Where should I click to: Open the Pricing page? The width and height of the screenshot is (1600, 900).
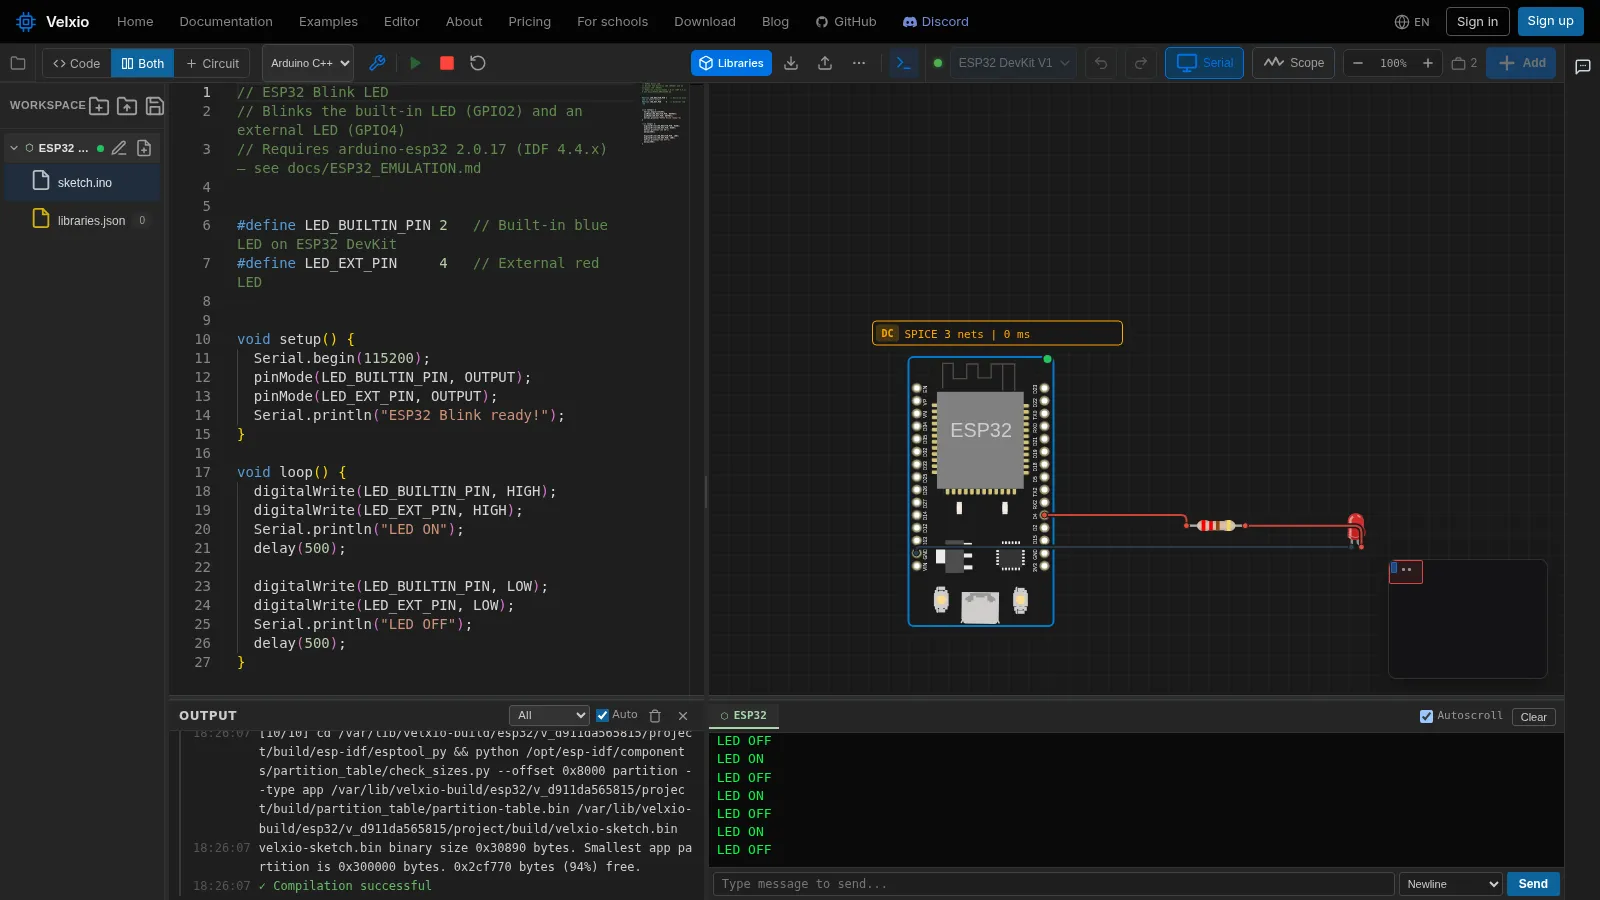(529, 21)
